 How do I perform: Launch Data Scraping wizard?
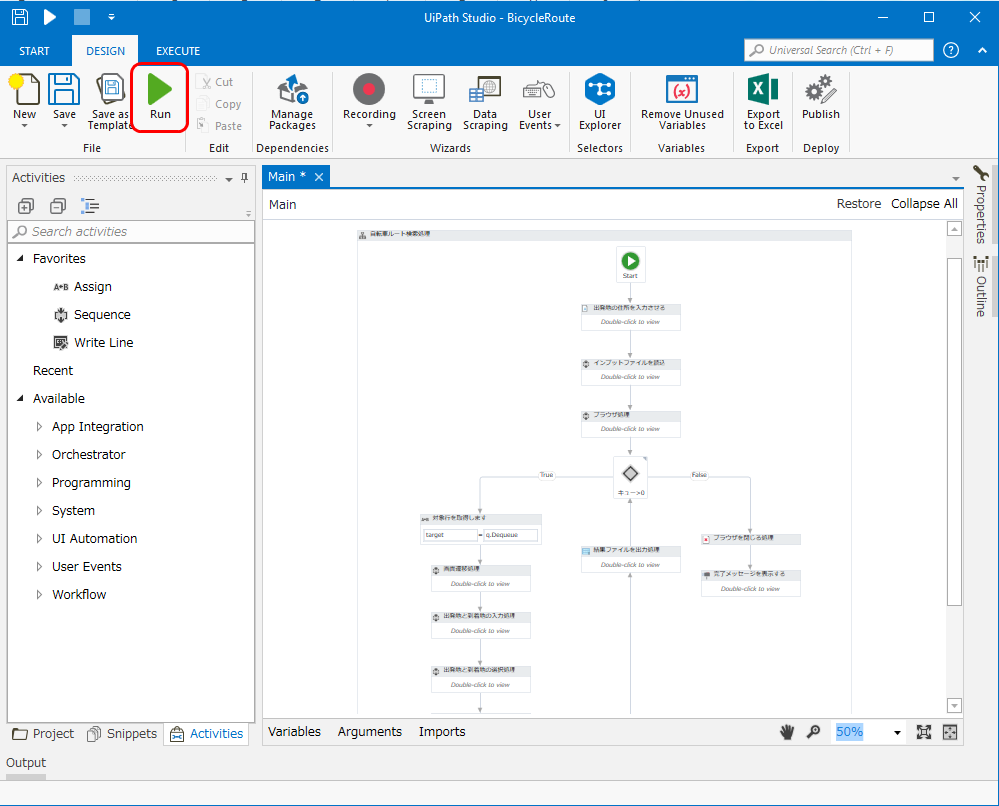click(485, 102)
